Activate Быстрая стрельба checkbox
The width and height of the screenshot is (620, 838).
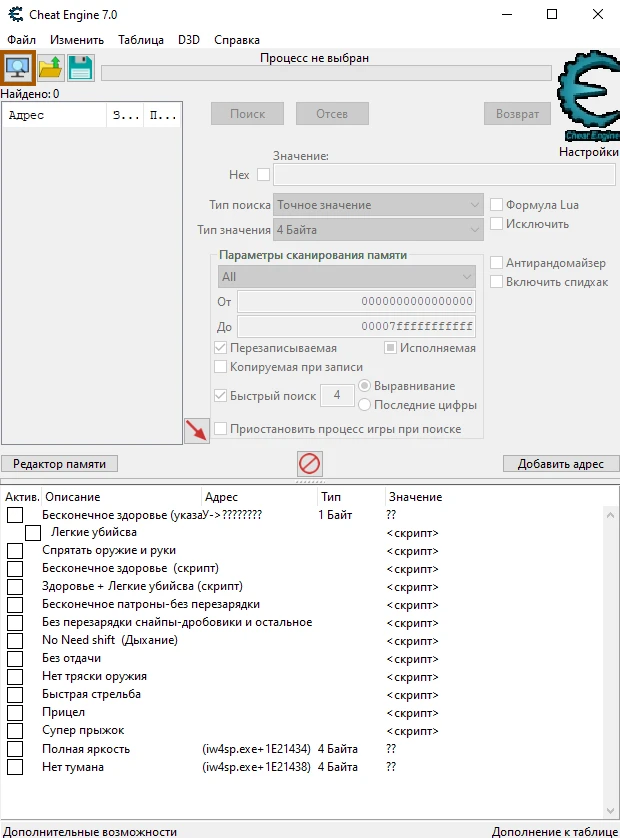point(15,695)
